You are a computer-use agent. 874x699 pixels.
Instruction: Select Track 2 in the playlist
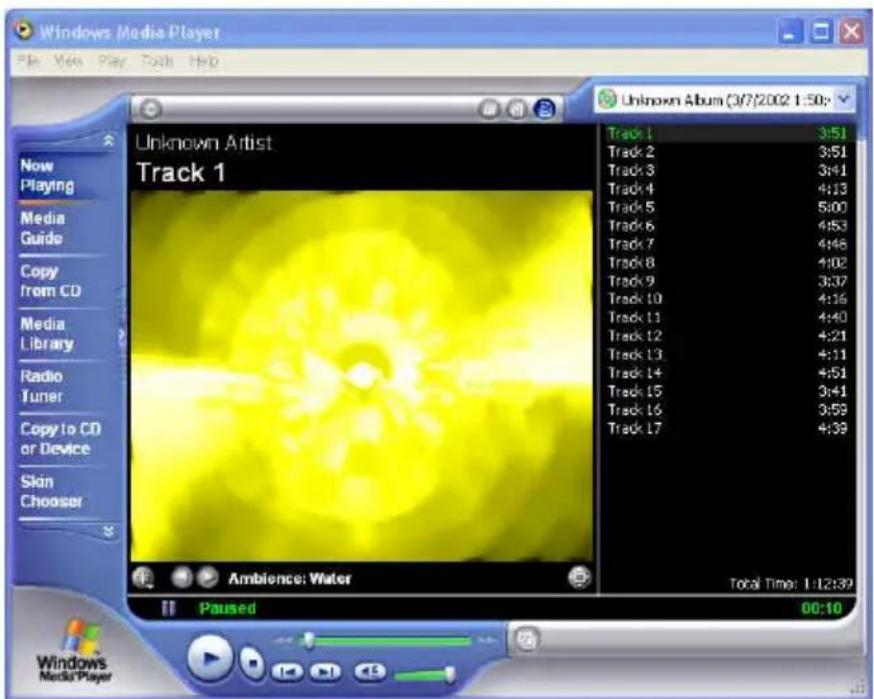727,152
